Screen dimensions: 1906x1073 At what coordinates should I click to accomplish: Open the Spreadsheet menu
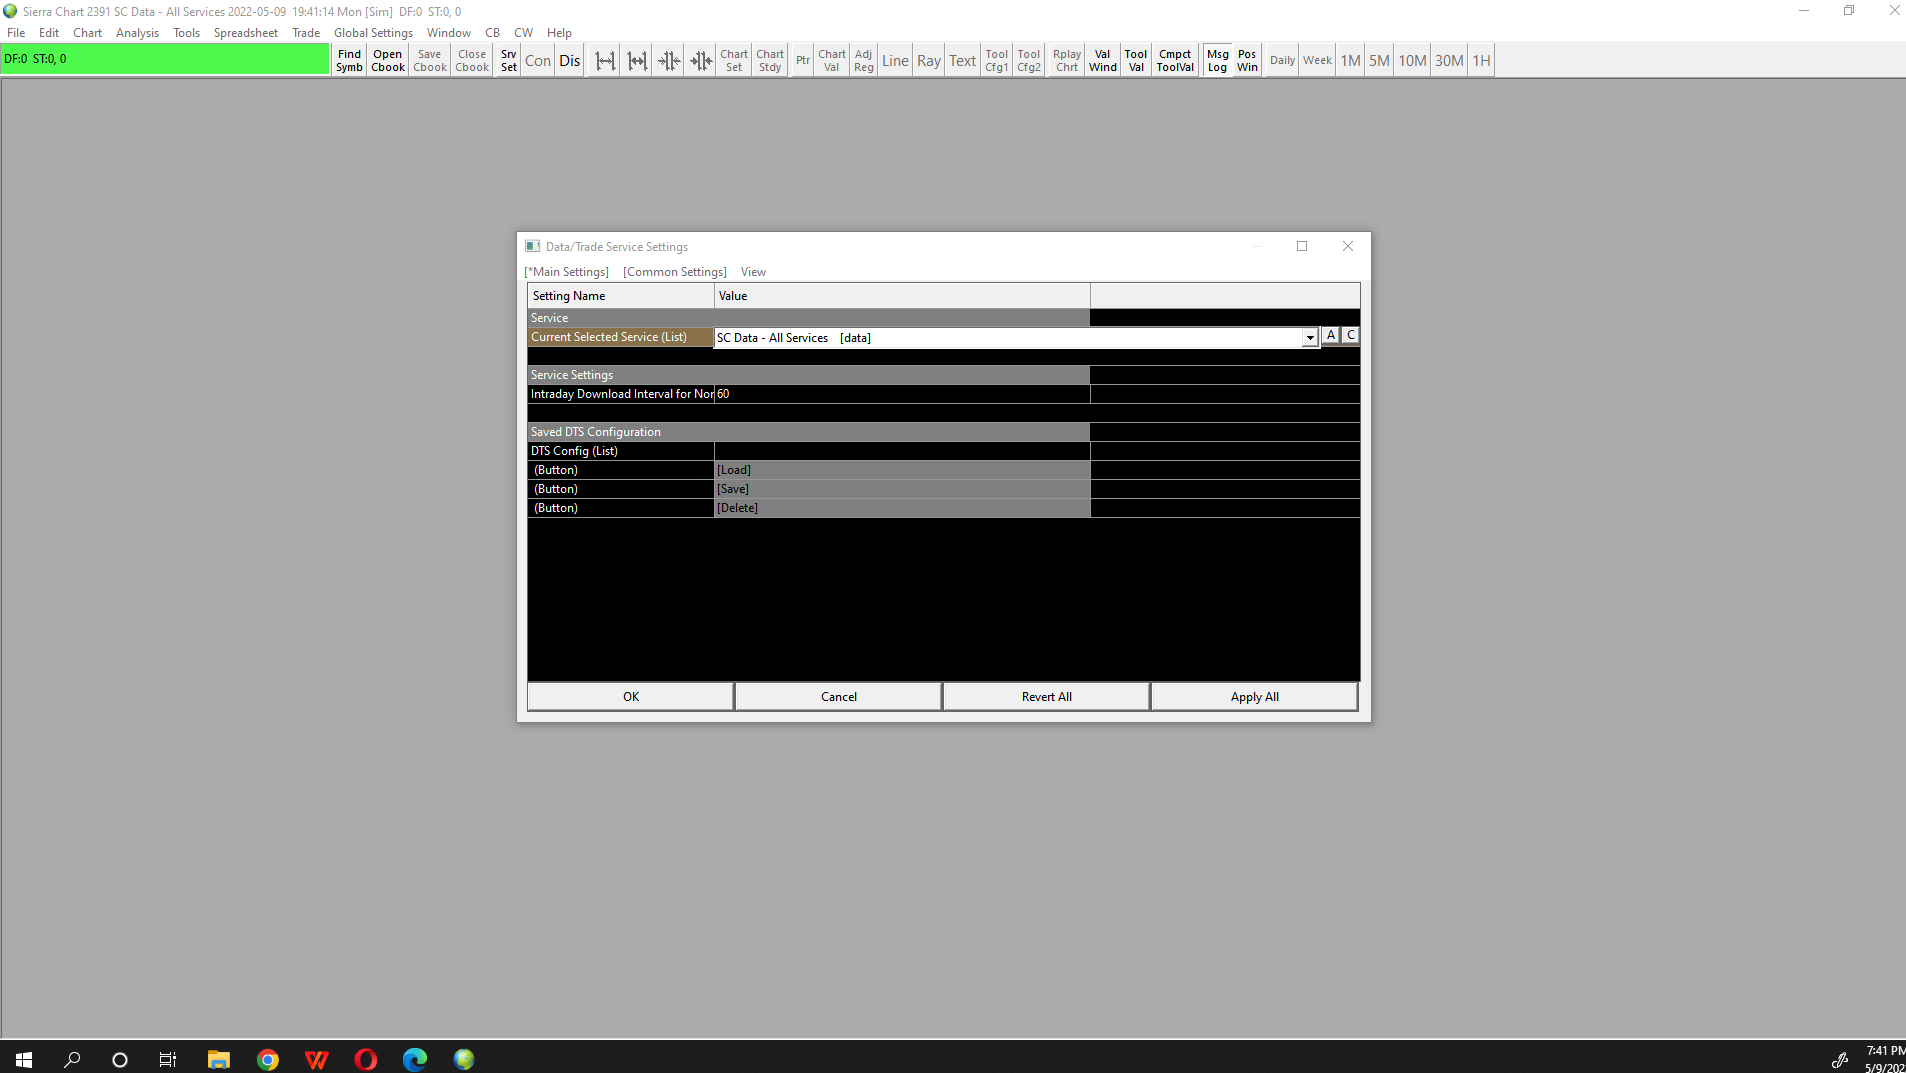(x=245, y=33)
